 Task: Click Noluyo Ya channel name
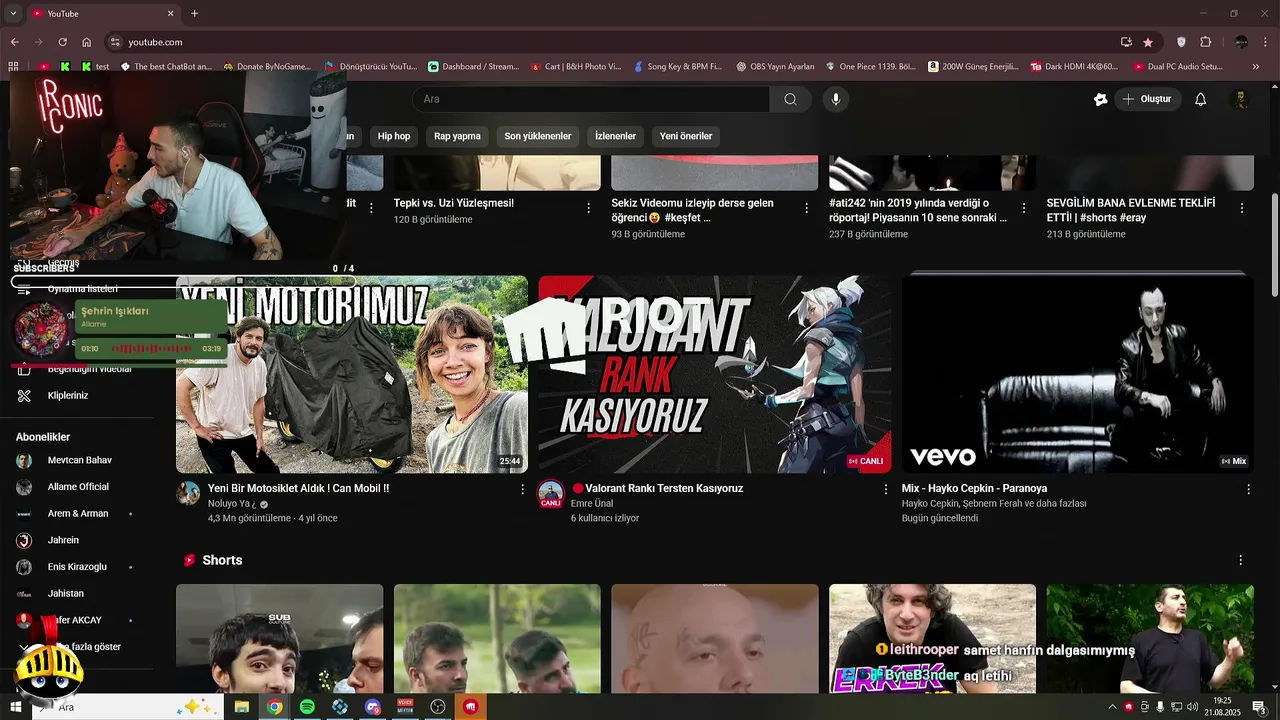232,504
